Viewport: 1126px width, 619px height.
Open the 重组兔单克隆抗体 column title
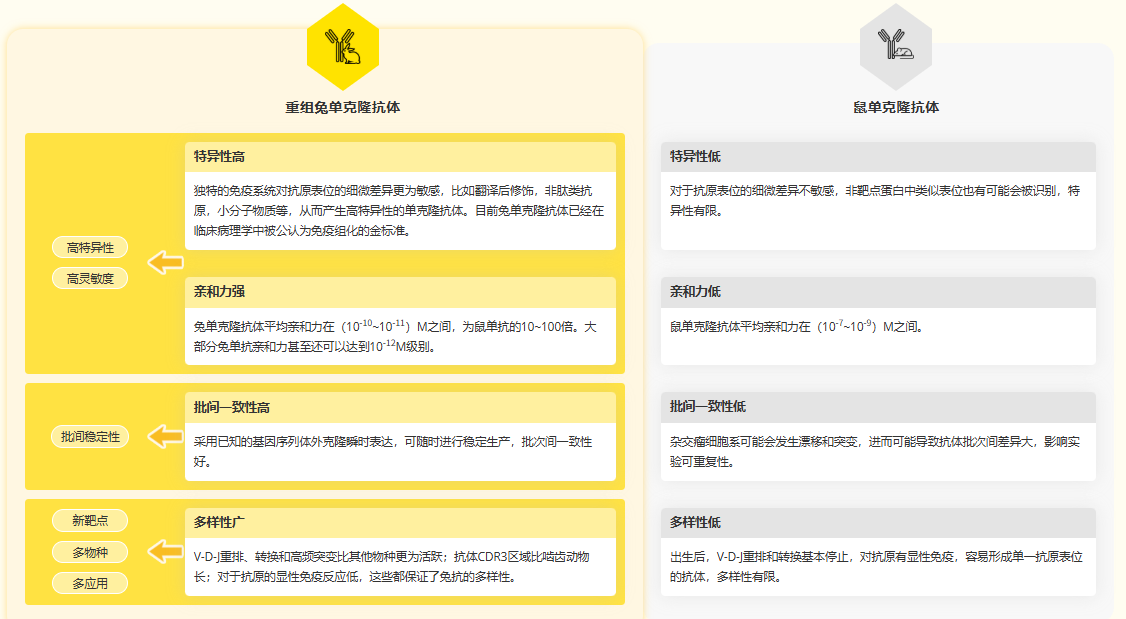click(342, 107)
